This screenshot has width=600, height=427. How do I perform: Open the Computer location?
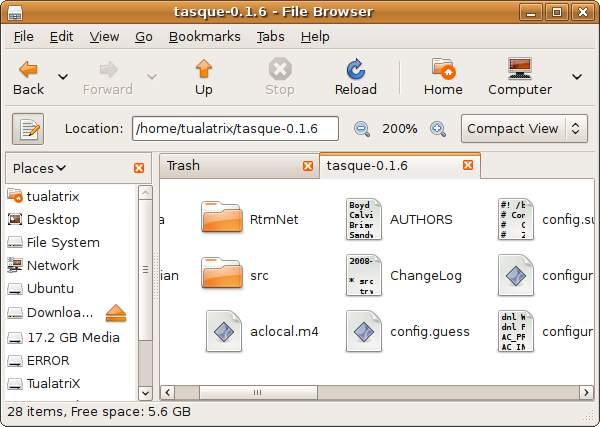pyautogui.click(x=519, y=70)
